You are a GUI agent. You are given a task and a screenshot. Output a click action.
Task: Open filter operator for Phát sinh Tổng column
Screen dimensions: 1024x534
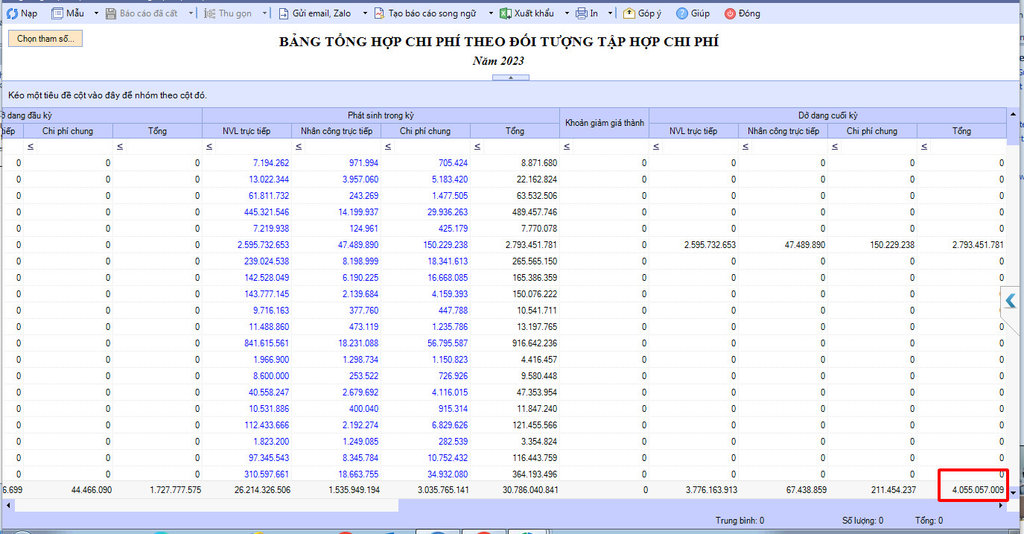477,147
